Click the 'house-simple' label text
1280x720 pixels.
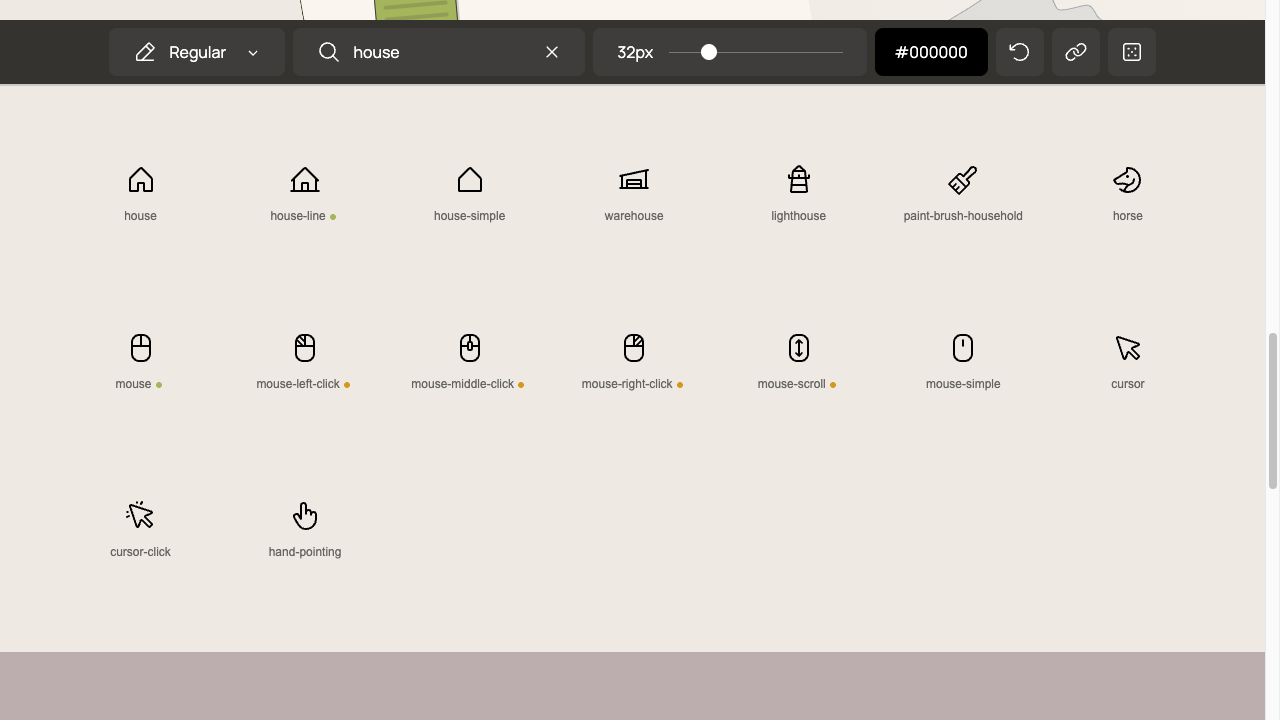tap(470, 216)
